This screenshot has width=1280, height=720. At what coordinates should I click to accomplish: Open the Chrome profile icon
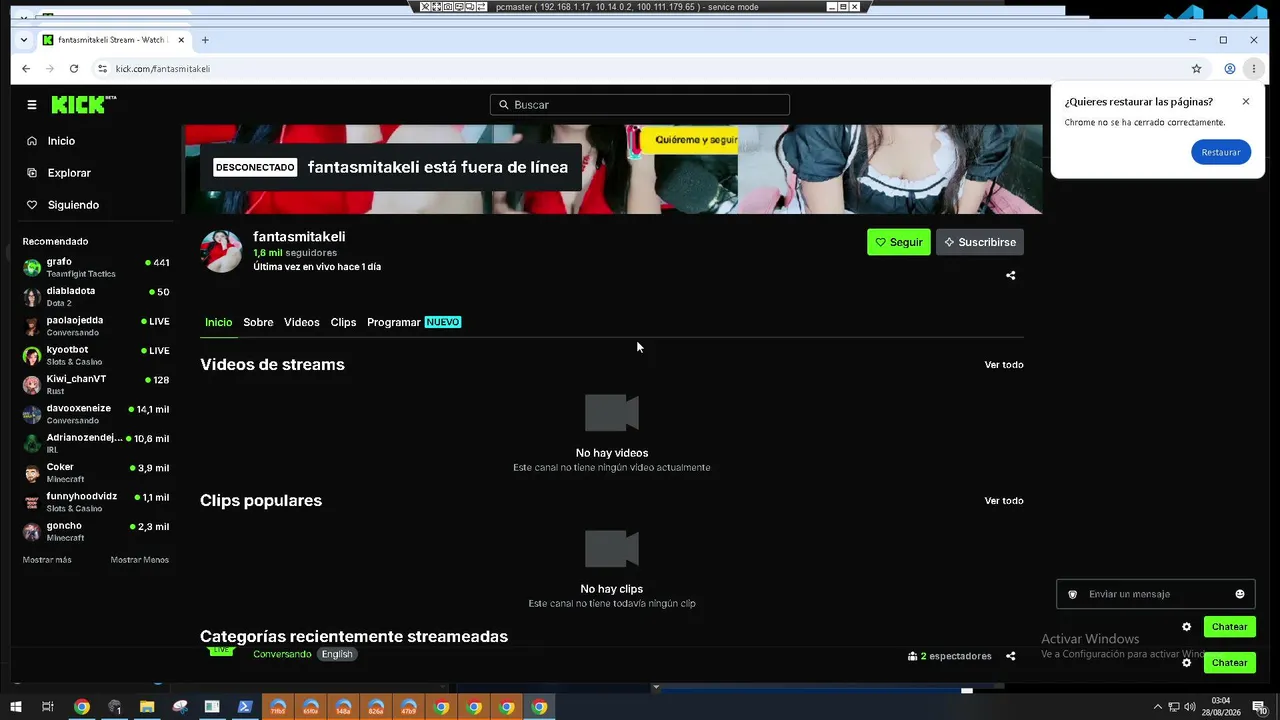pos(1230,69)
